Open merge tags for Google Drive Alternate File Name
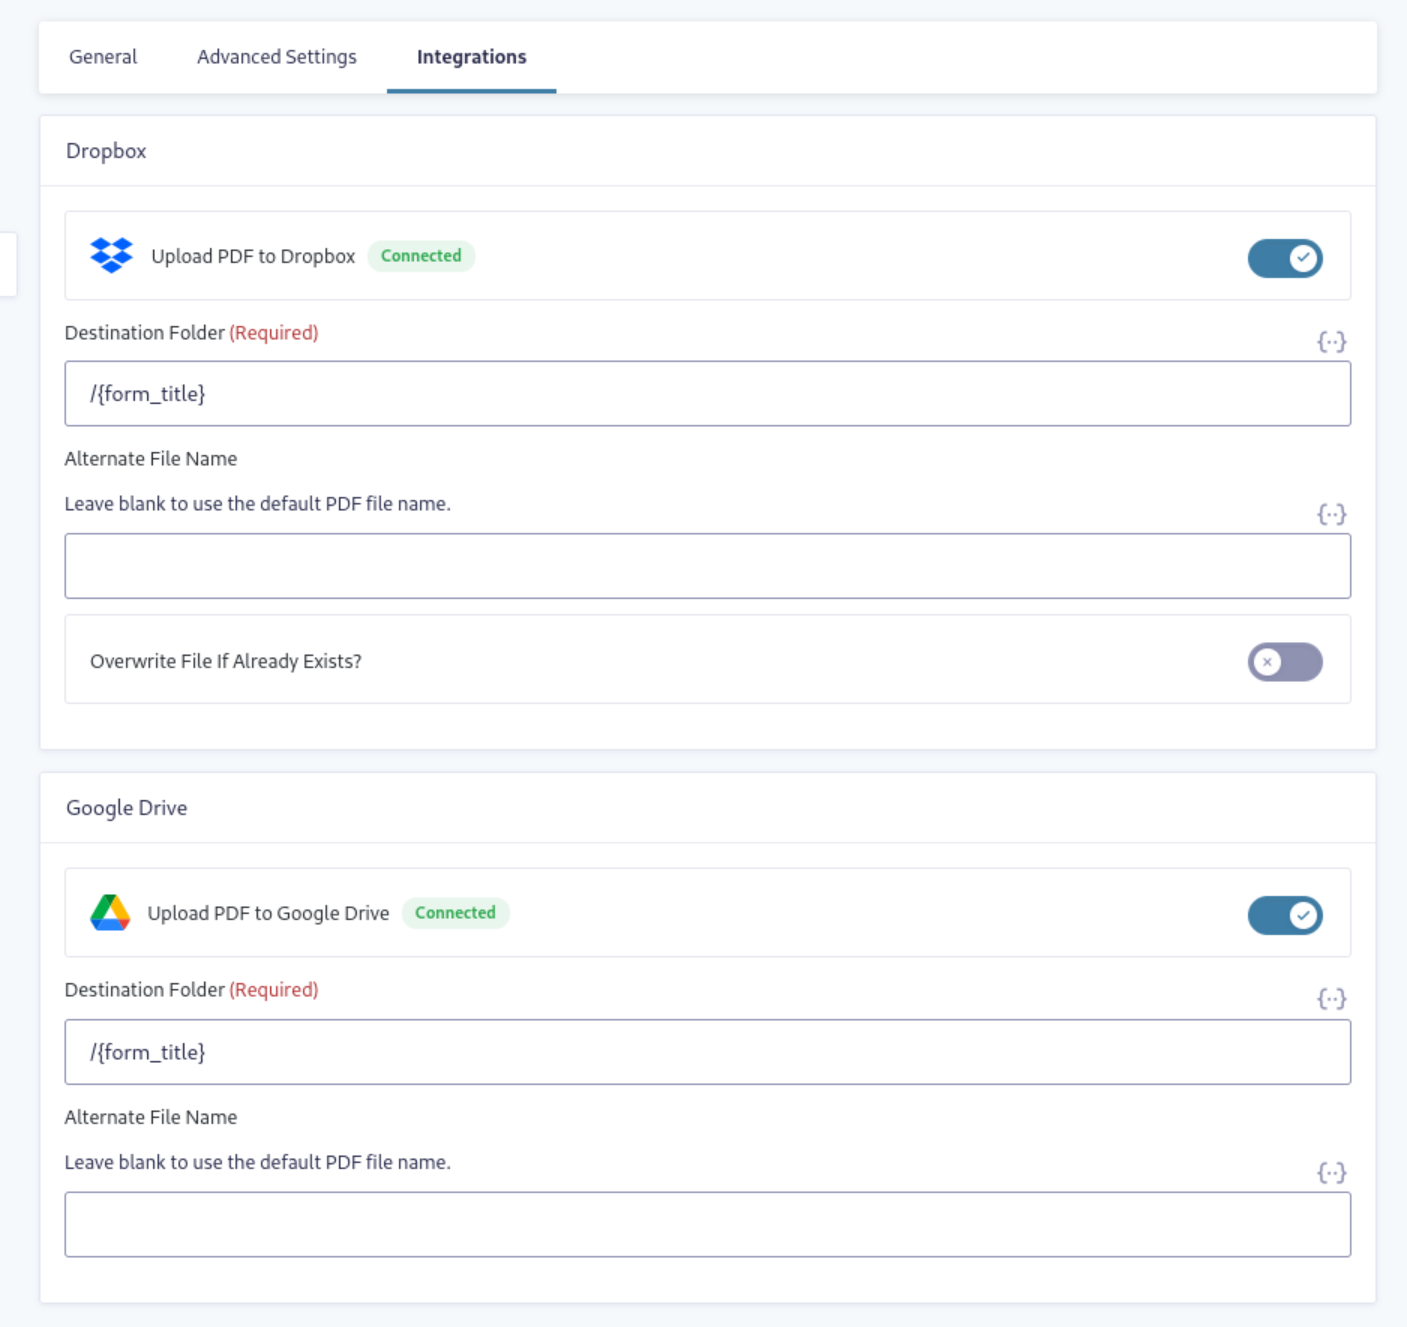The width and height of the screenshot is (1407, 1327). [x=1331, y=1172]
